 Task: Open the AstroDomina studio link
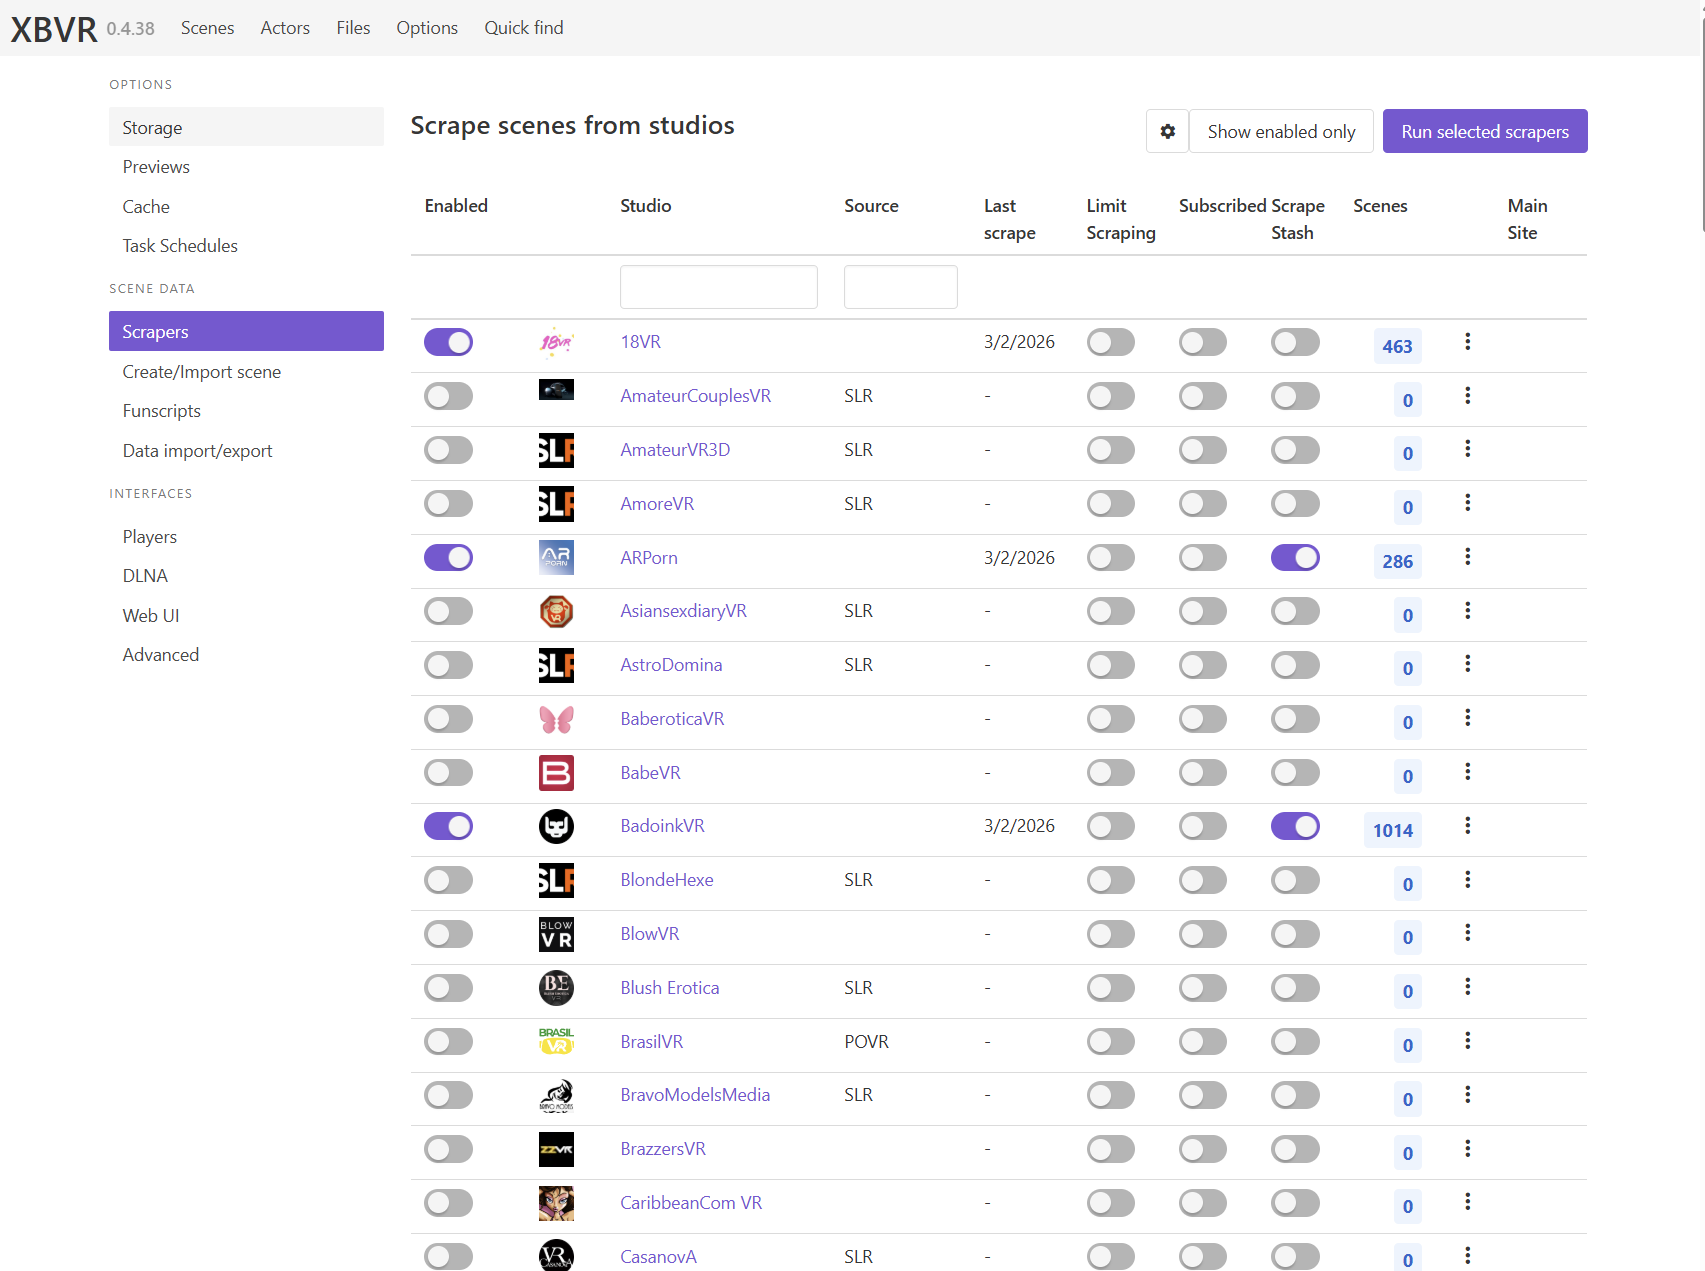point(671,664)
